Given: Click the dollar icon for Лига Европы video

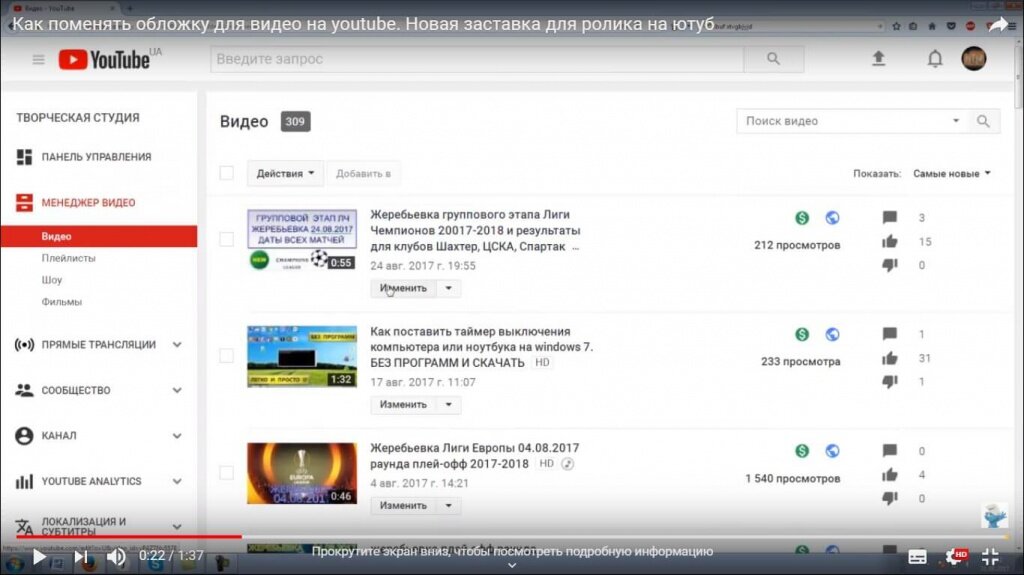Looking at the screenshot, I should coord(802,451).
